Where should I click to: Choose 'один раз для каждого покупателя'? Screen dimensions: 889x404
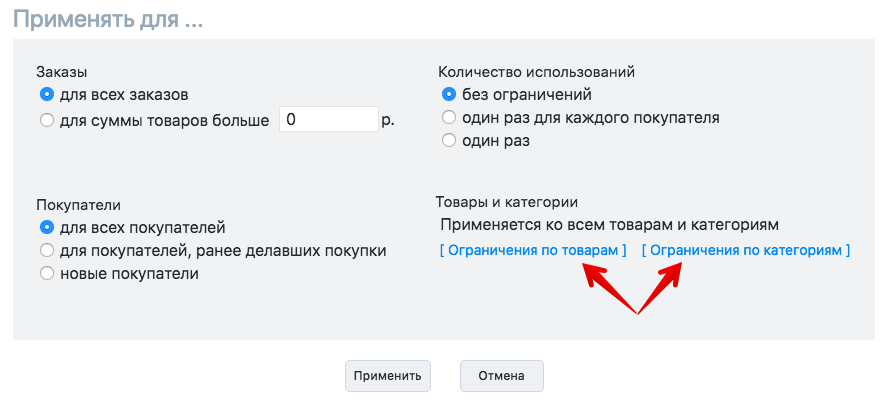[x=449, y=117]
